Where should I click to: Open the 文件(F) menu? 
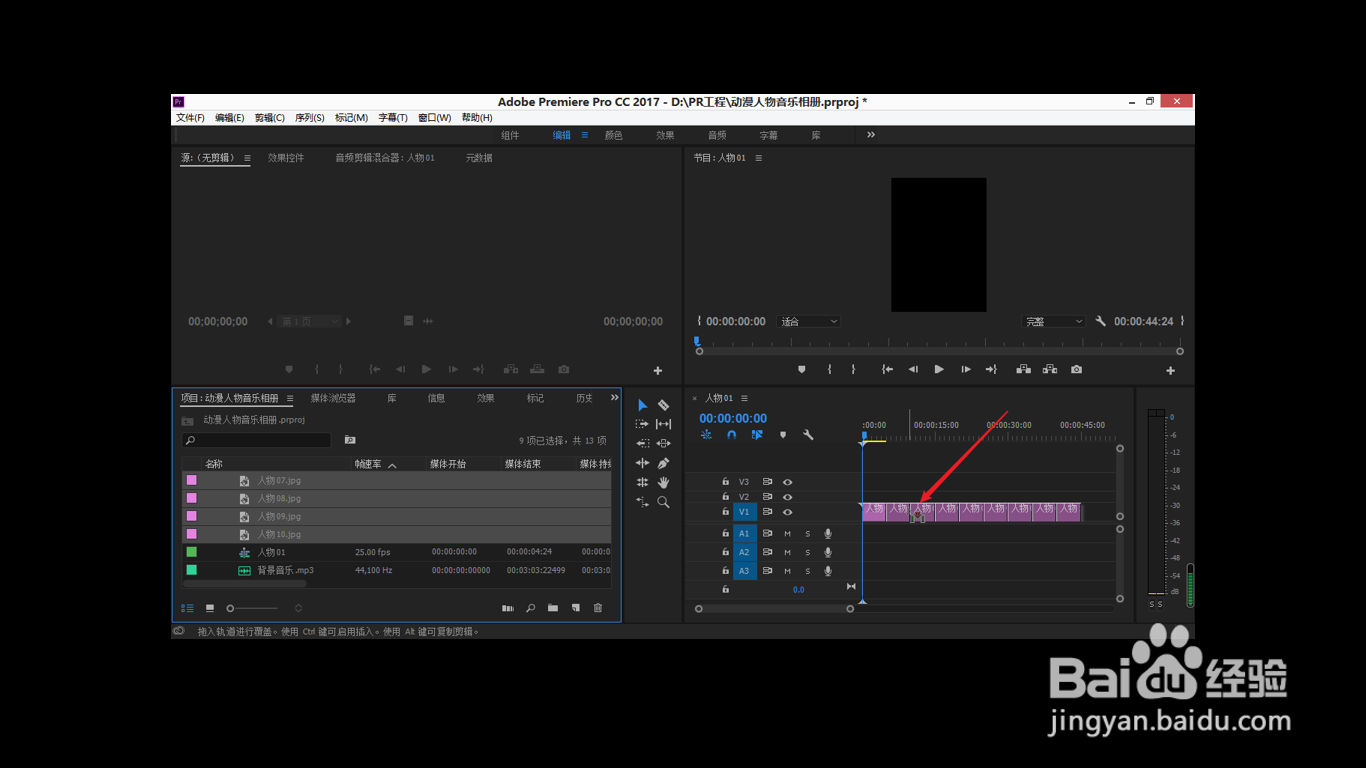[190, 118]
